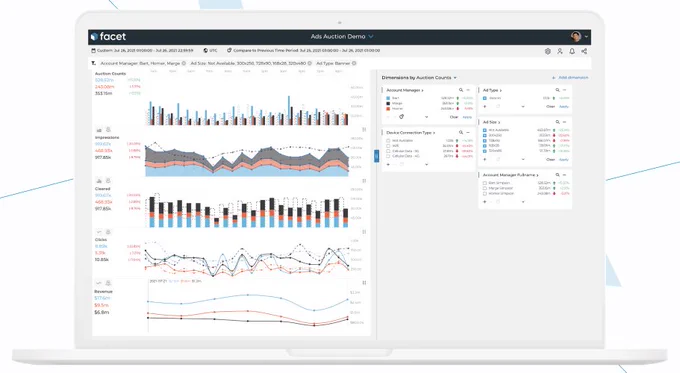Search within Device Connection Type card
The width and height of the screenshot is (680, 373).
click(x=461, y=133)
